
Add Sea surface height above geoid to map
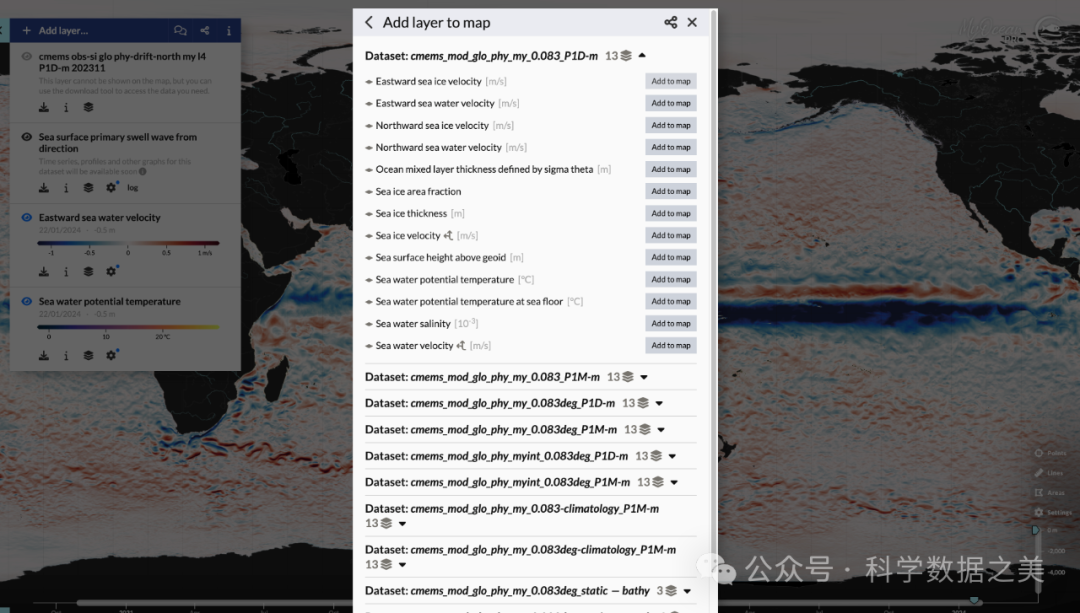[x=670, y=258]
